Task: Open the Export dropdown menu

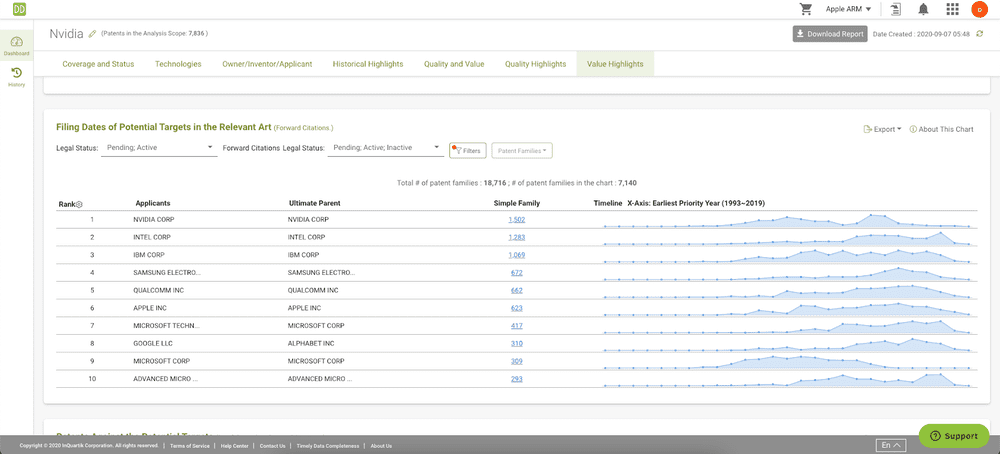Action: click(x=881, y=129)
